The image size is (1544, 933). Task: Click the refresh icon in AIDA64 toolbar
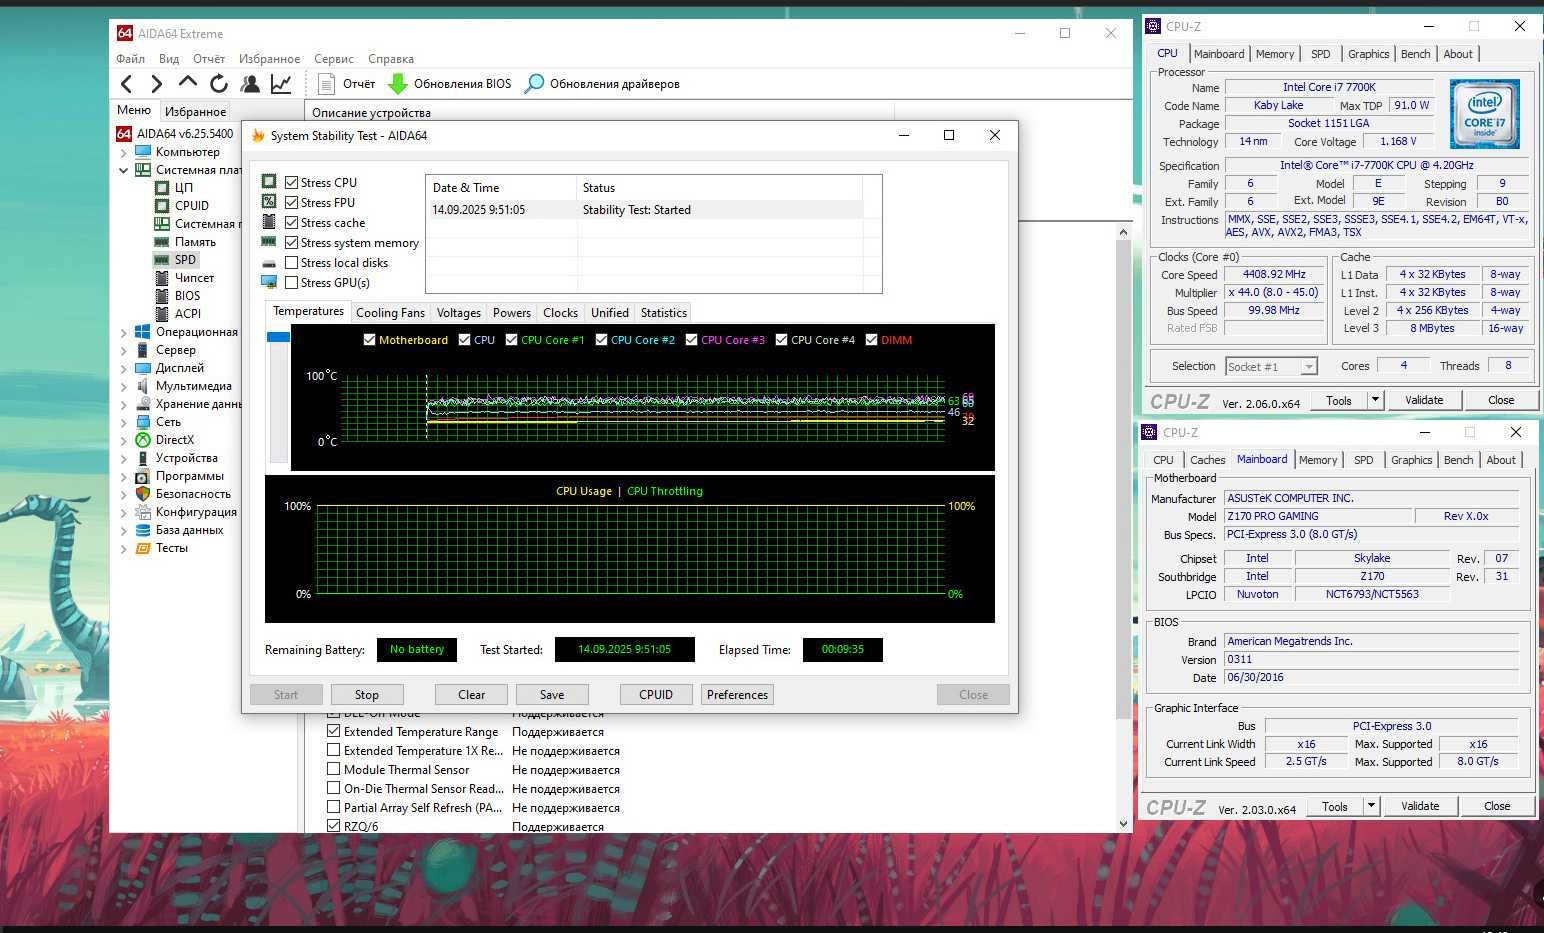(219, 84)
